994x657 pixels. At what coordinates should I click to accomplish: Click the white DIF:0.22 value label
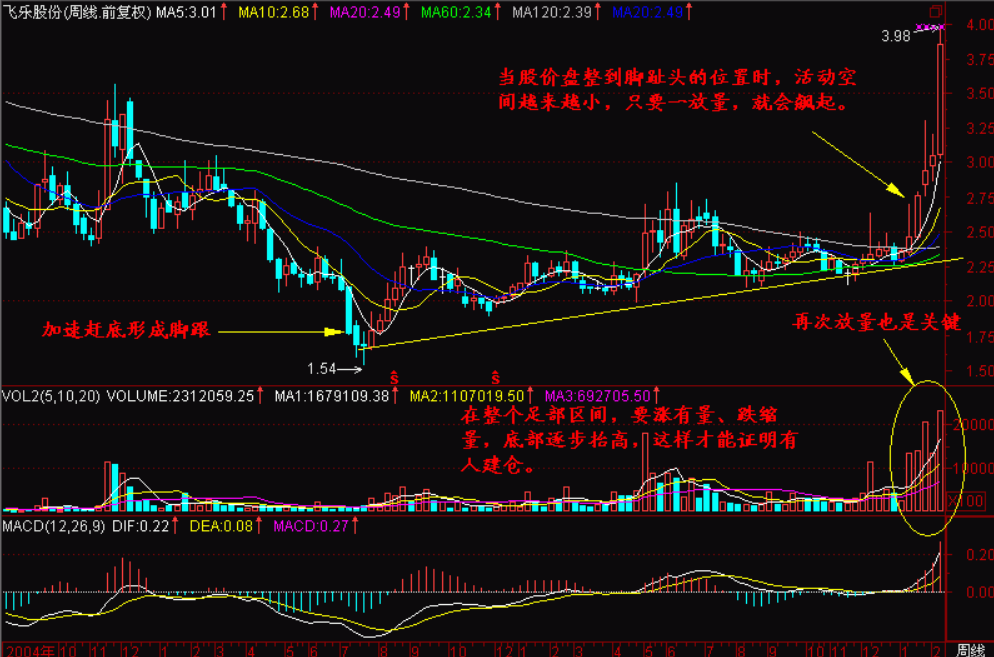[143, 525]
